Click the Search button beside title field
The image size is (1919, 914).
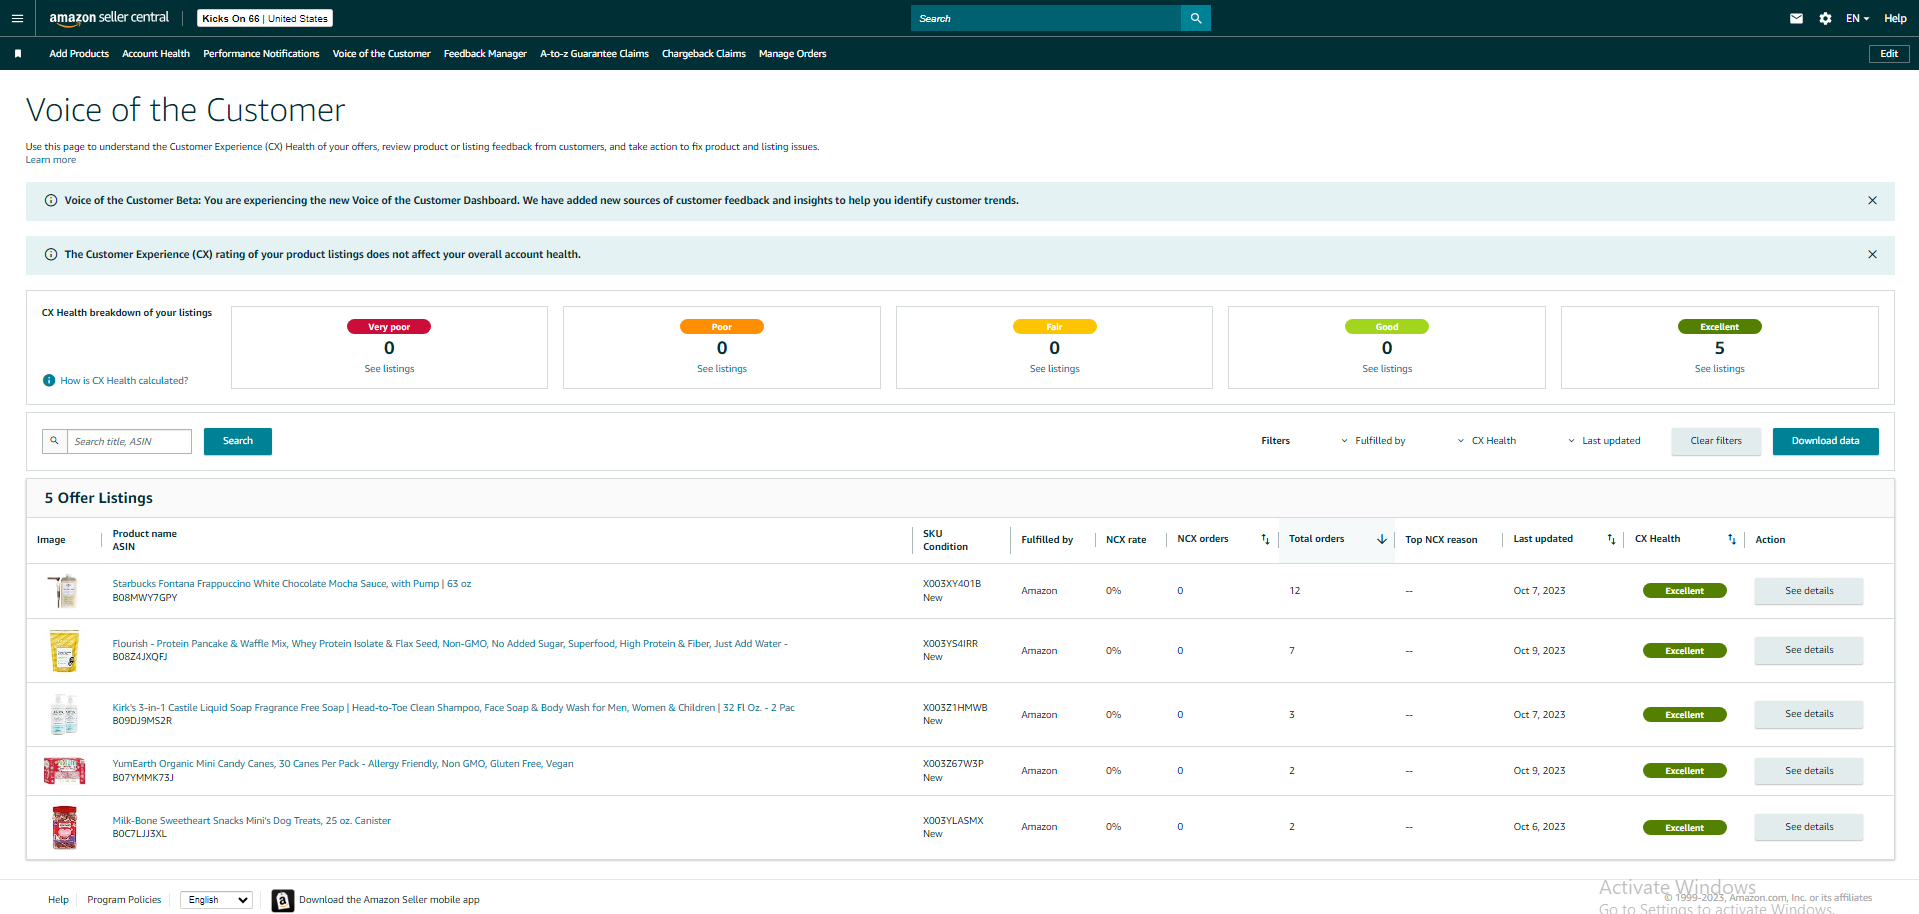coord(238,441)
